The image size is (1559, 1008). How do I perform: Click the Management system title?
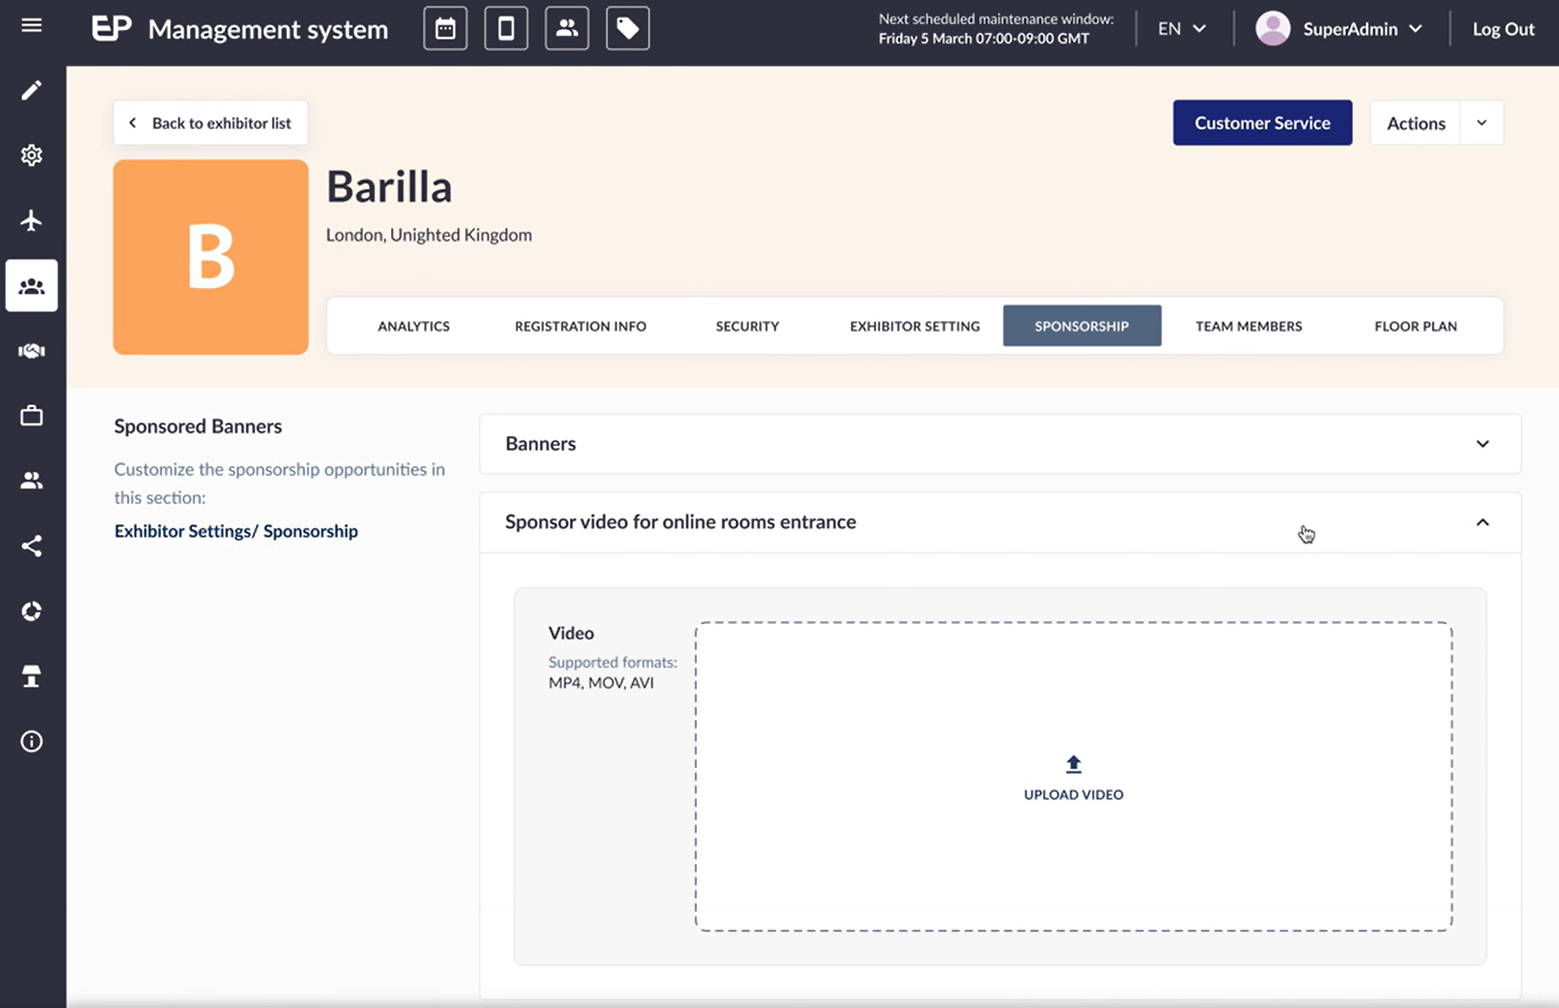point(268,29)
